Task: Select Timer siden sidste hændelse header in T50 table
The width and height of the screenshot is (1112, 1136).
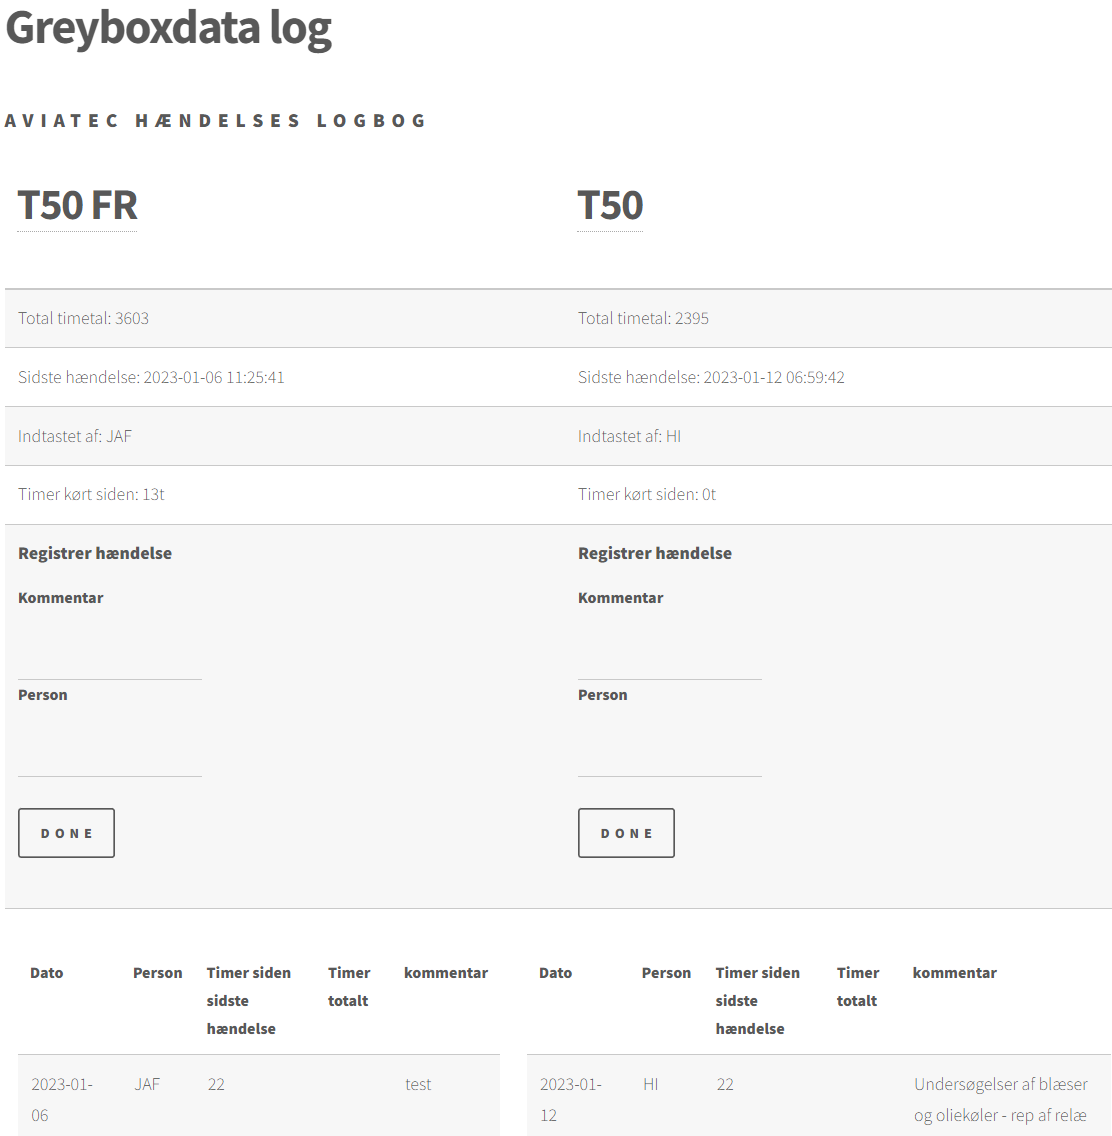Action: [757, 1000]
